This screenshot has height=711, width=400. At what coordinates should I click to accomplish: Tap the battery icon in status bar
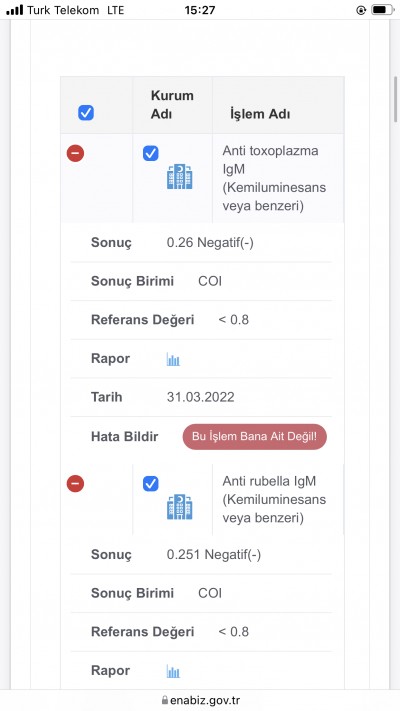click(x=382, y=10)
